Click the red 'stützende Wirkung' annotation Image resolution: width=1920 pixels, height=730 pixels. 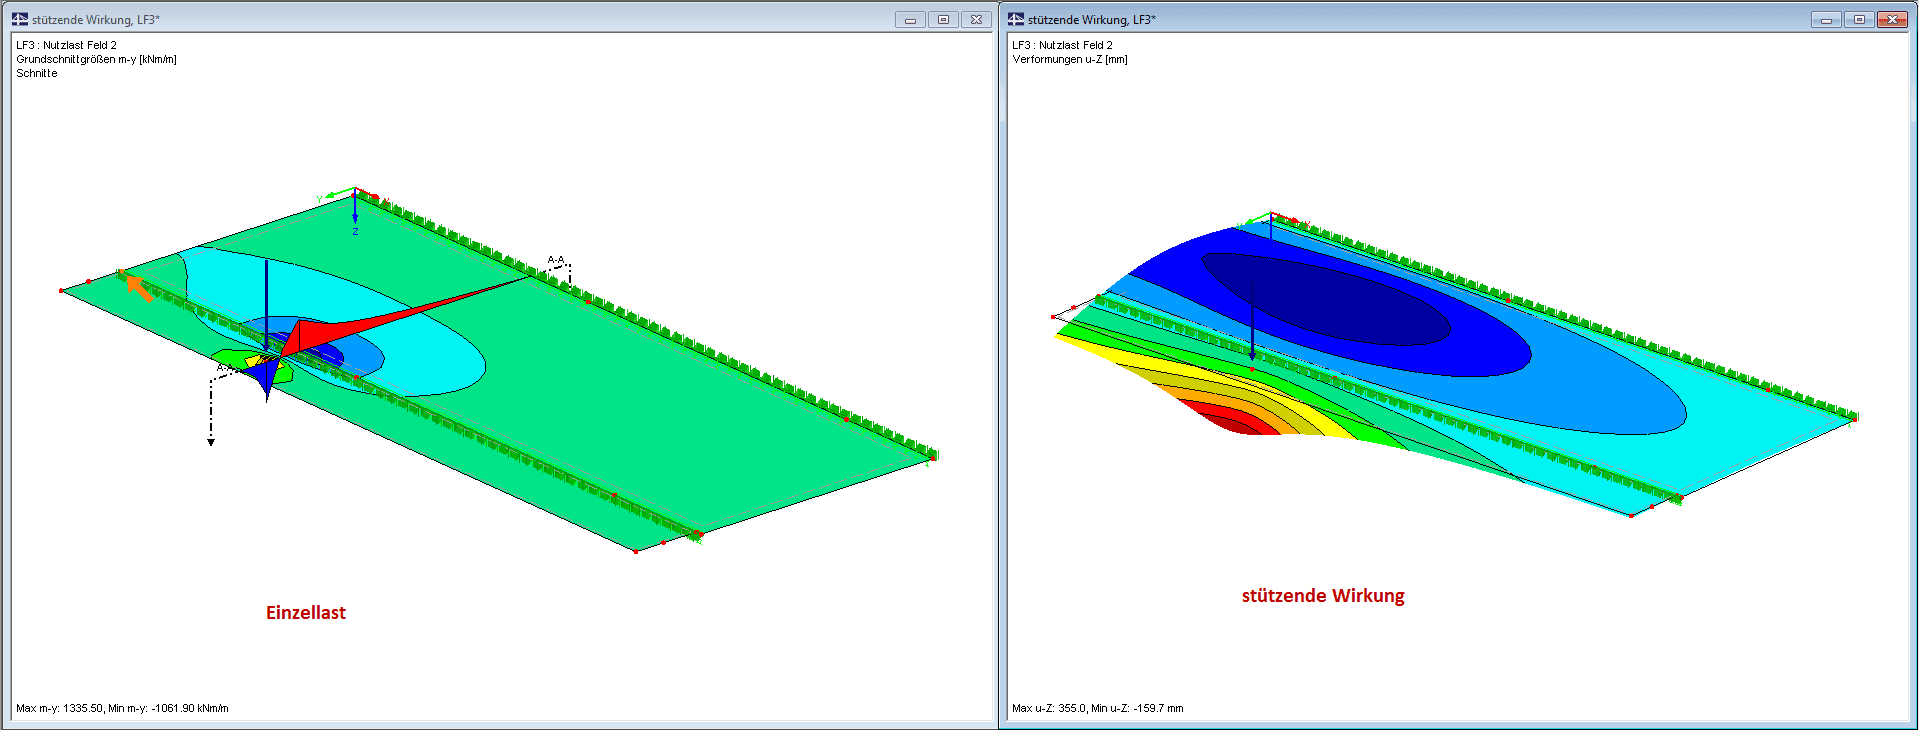coord(1323,596)
